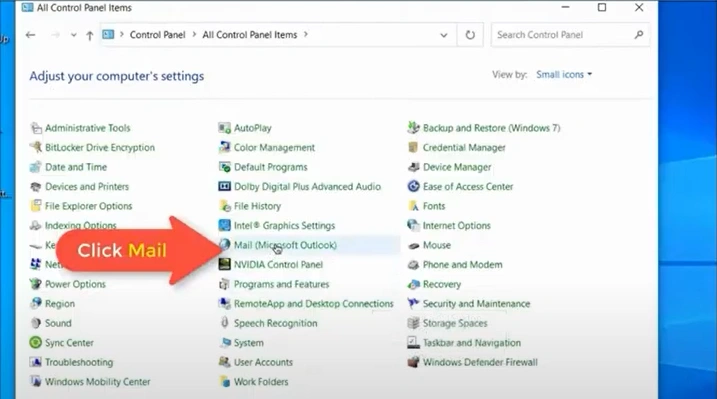Click the Speech Recognition microphone icon
Viewport: 717px width, 399px height.
point(225,323)
